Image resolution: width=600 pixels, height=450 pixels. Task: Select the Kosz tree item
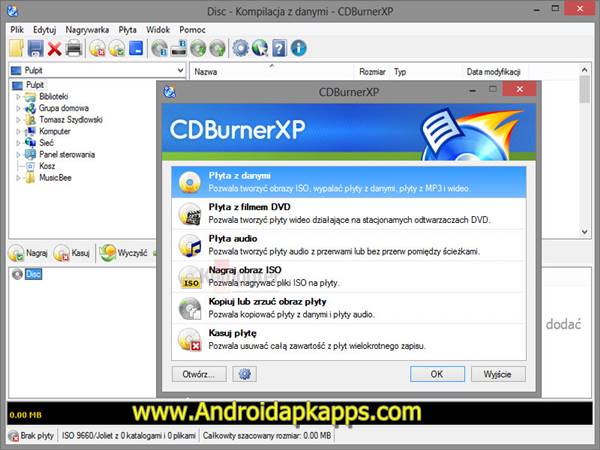pos(47,166)
